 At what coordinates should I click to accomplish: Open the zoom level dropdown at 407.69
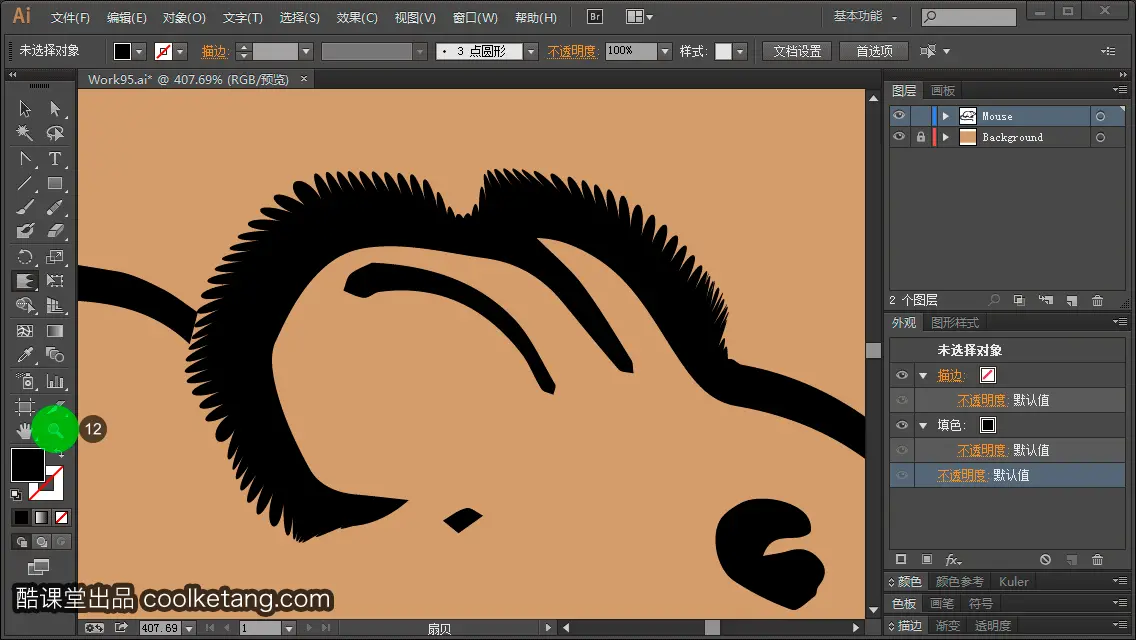[x=189, y=628]
